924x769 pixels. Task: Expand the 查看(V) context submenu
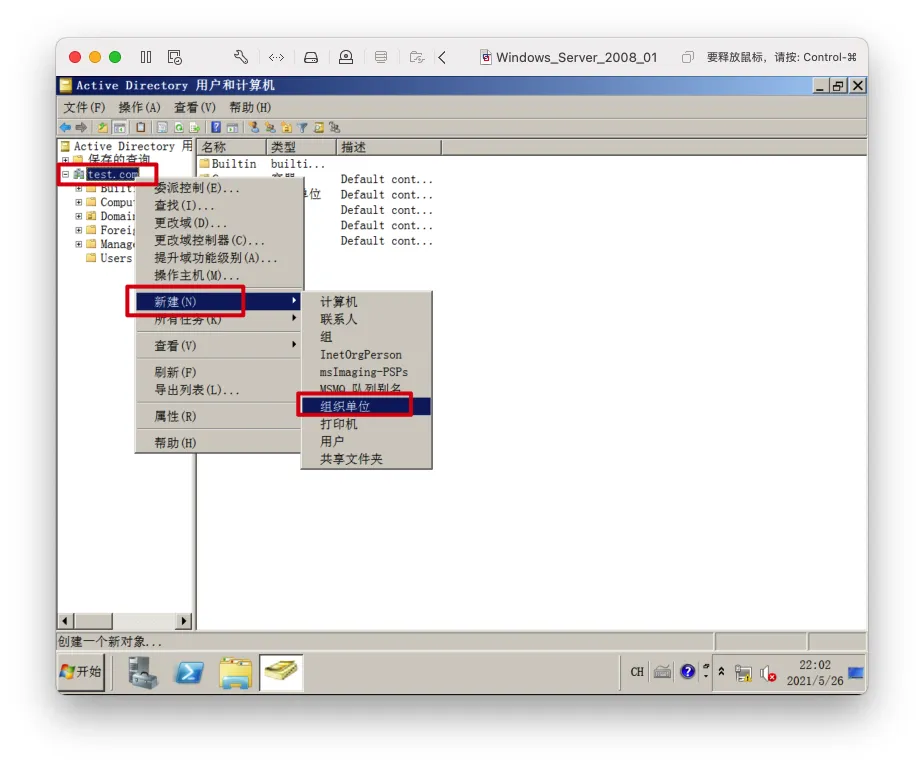pyautogui.click(x=219, y=346)
